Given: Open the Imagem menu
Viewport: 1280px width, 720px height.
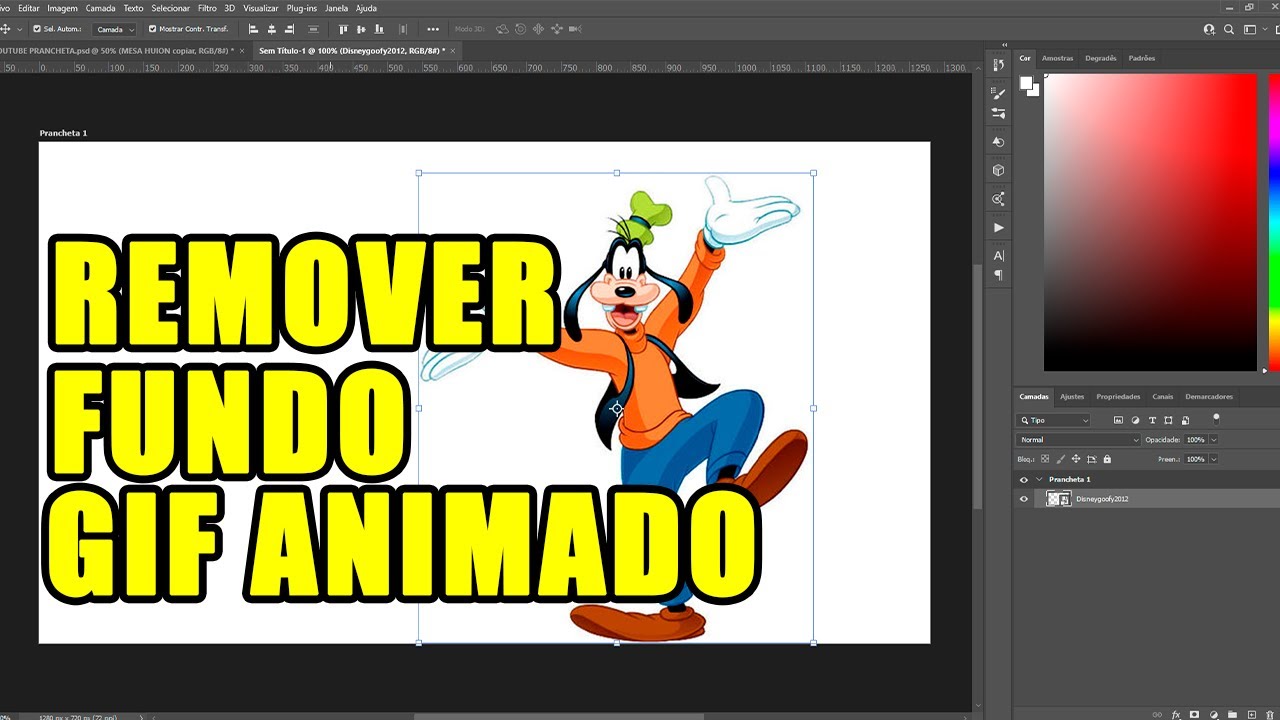Looking at the screenshot, I should 62,8.
